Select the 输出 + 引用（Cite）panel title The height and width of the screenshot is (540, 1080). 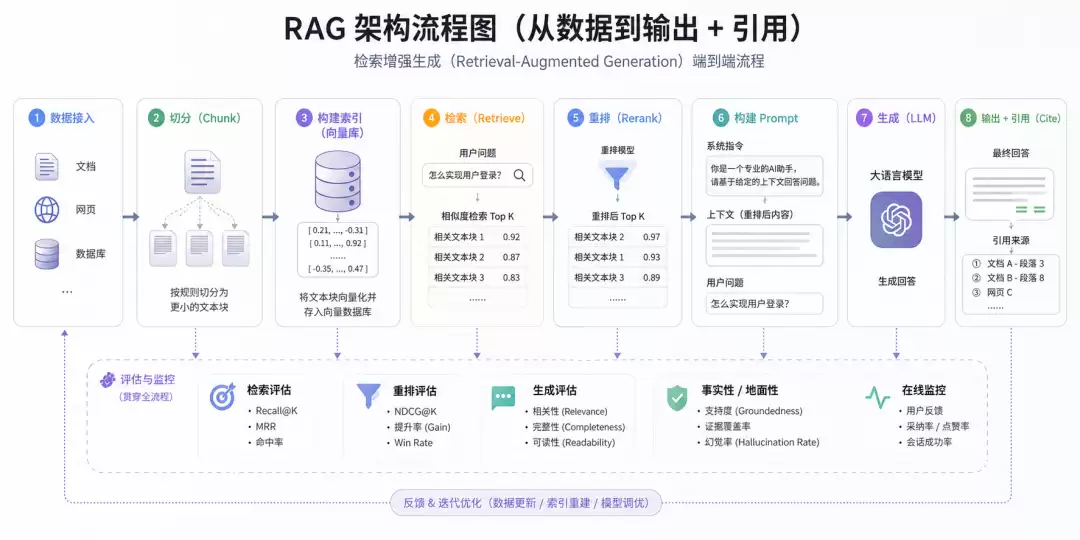pos(1021,118)
